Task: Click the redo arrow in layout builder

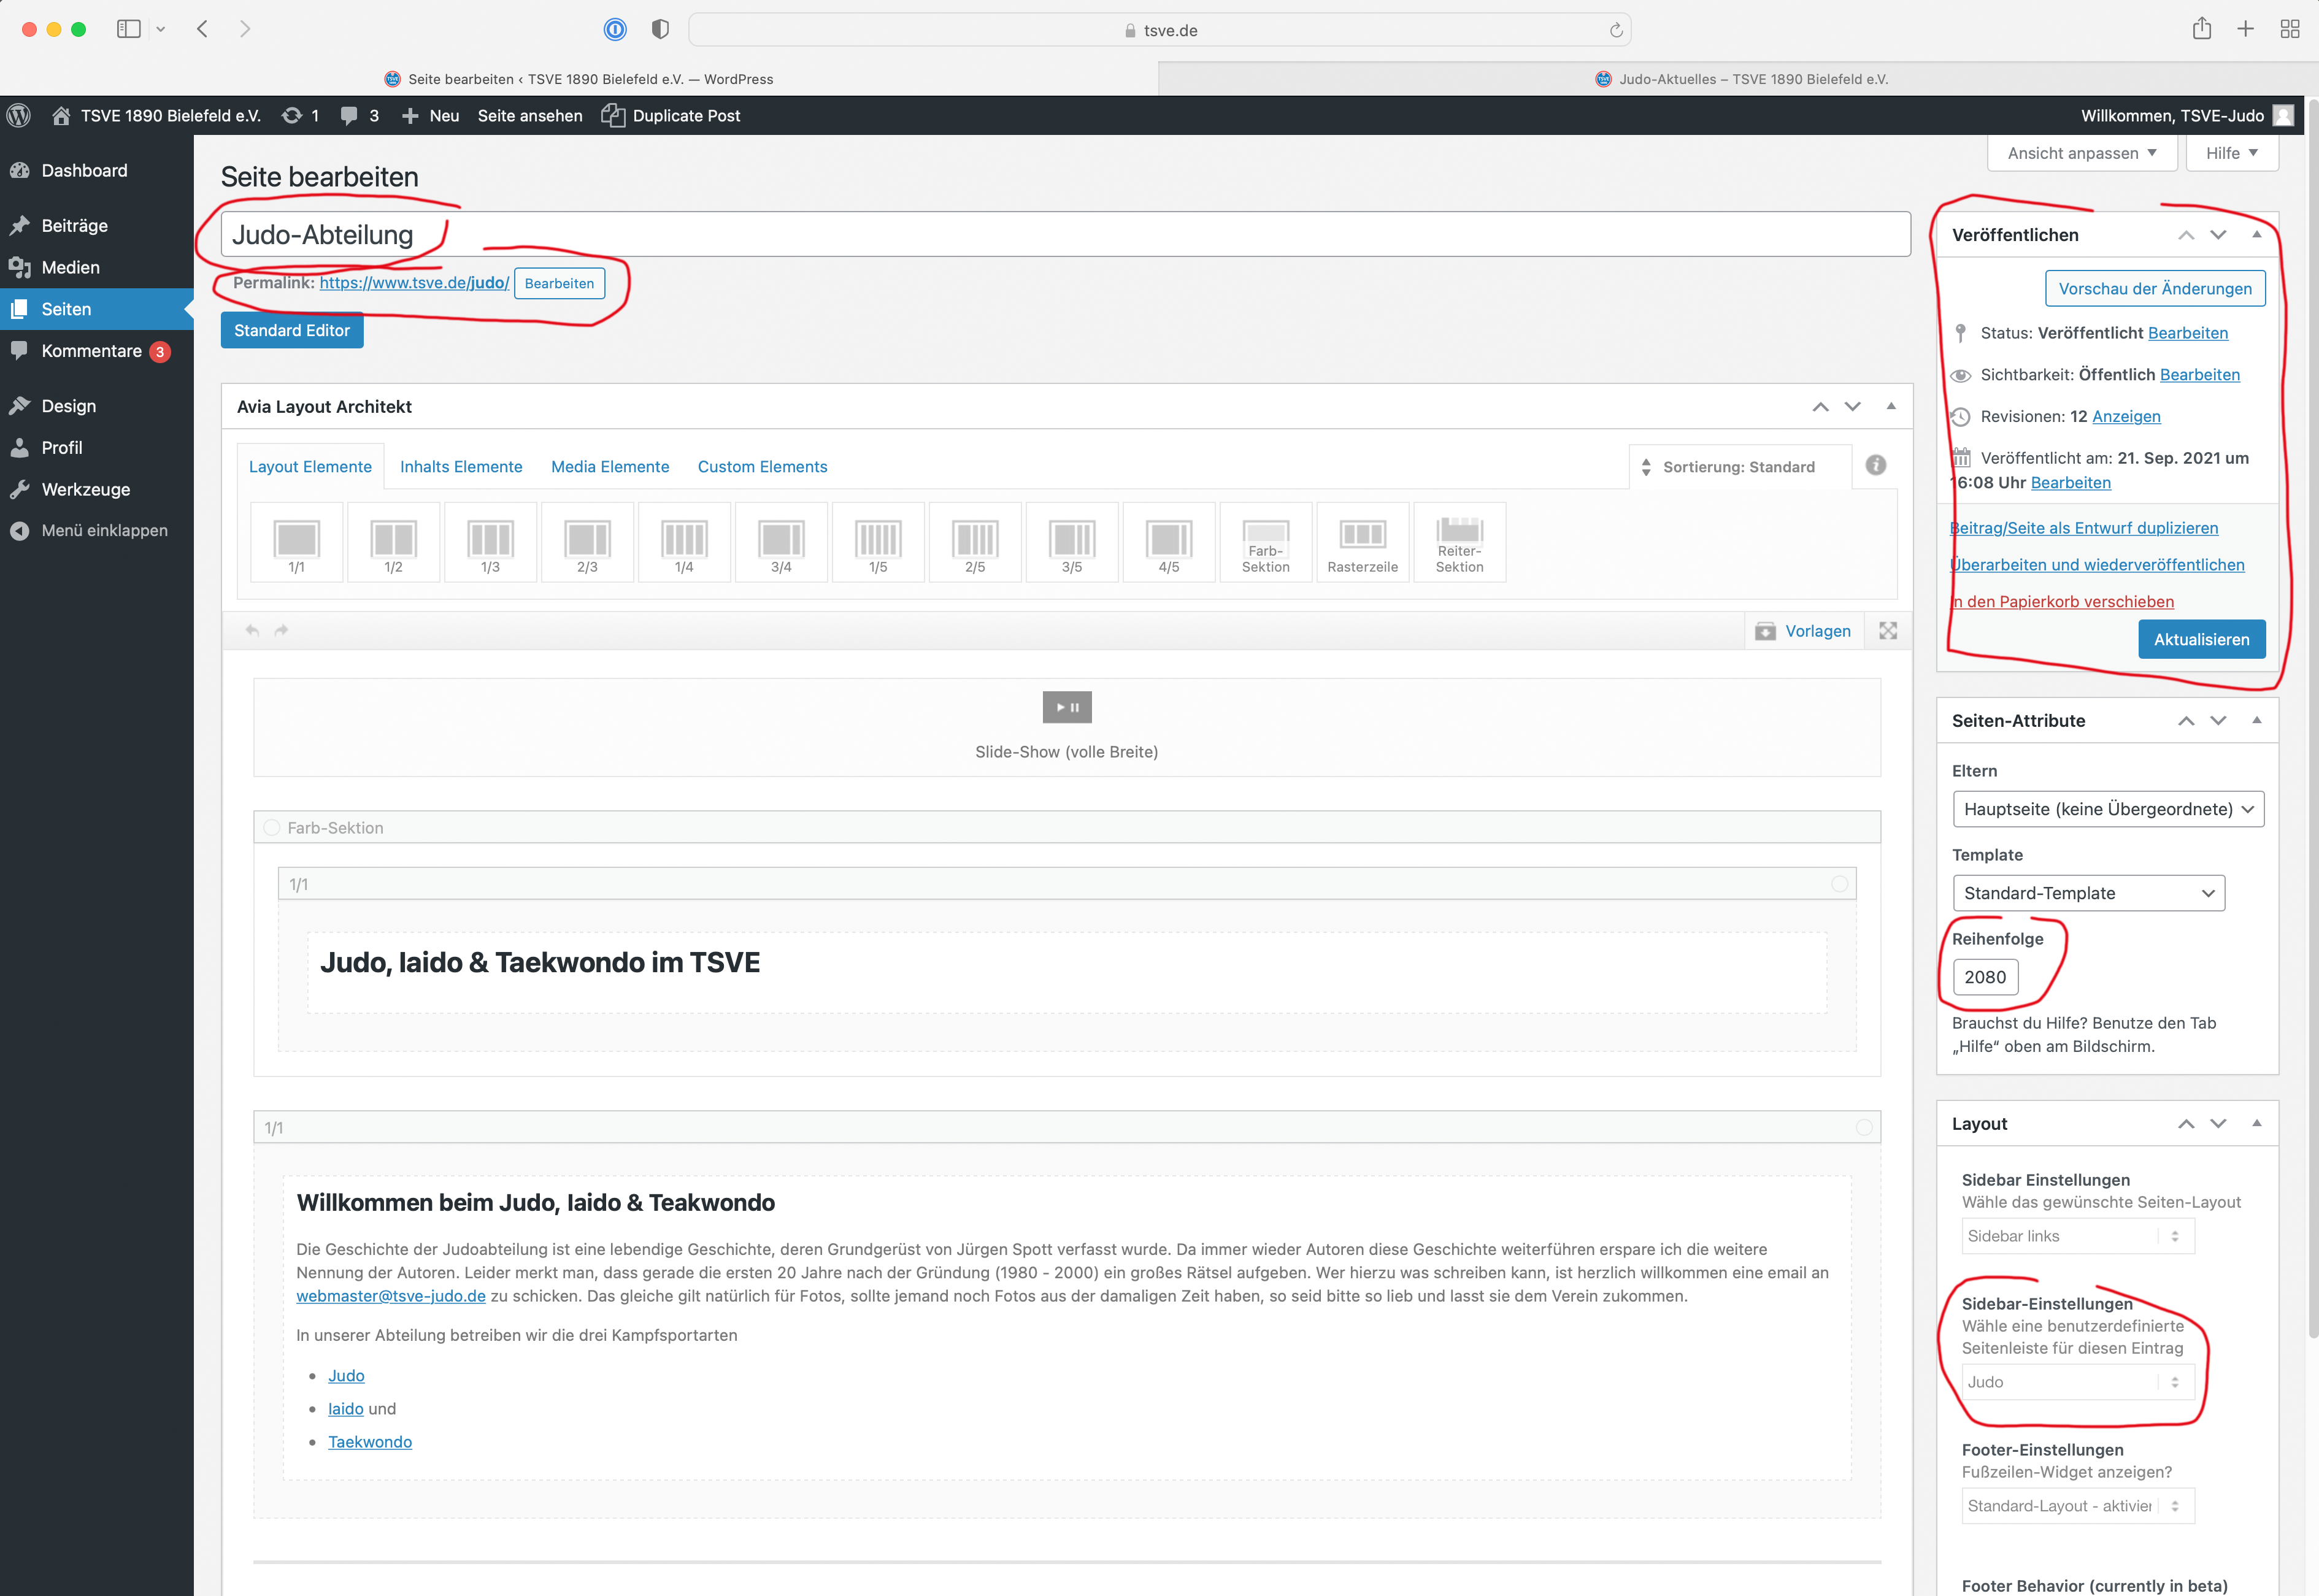Action: click(281, 630)
